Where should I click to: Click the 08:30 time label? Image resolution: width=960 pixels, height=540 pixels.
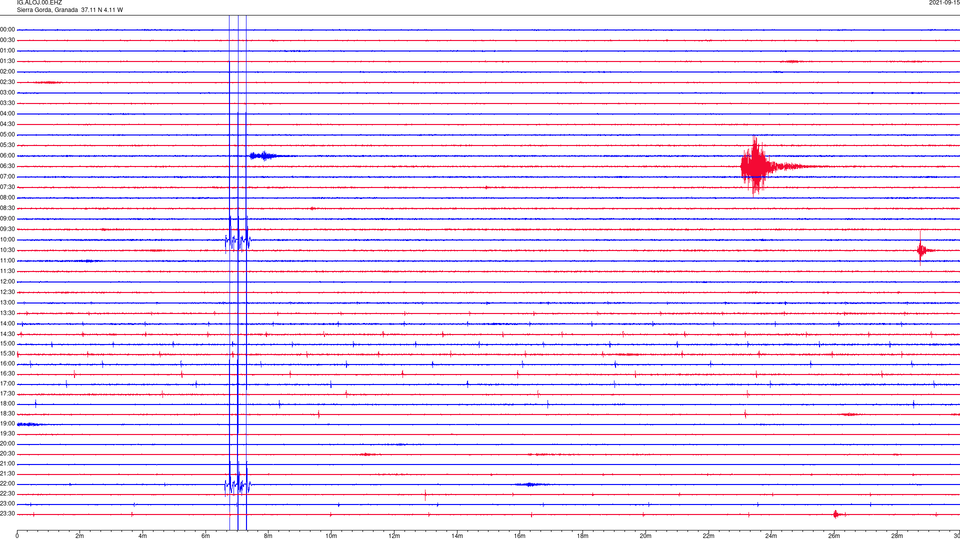point(7,208)
